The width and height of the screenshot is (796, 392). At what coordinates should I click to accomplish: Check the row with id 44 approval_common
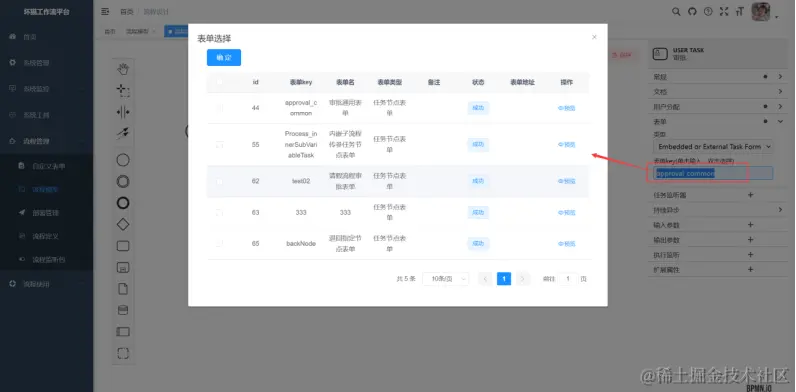(x=219, y=108)
